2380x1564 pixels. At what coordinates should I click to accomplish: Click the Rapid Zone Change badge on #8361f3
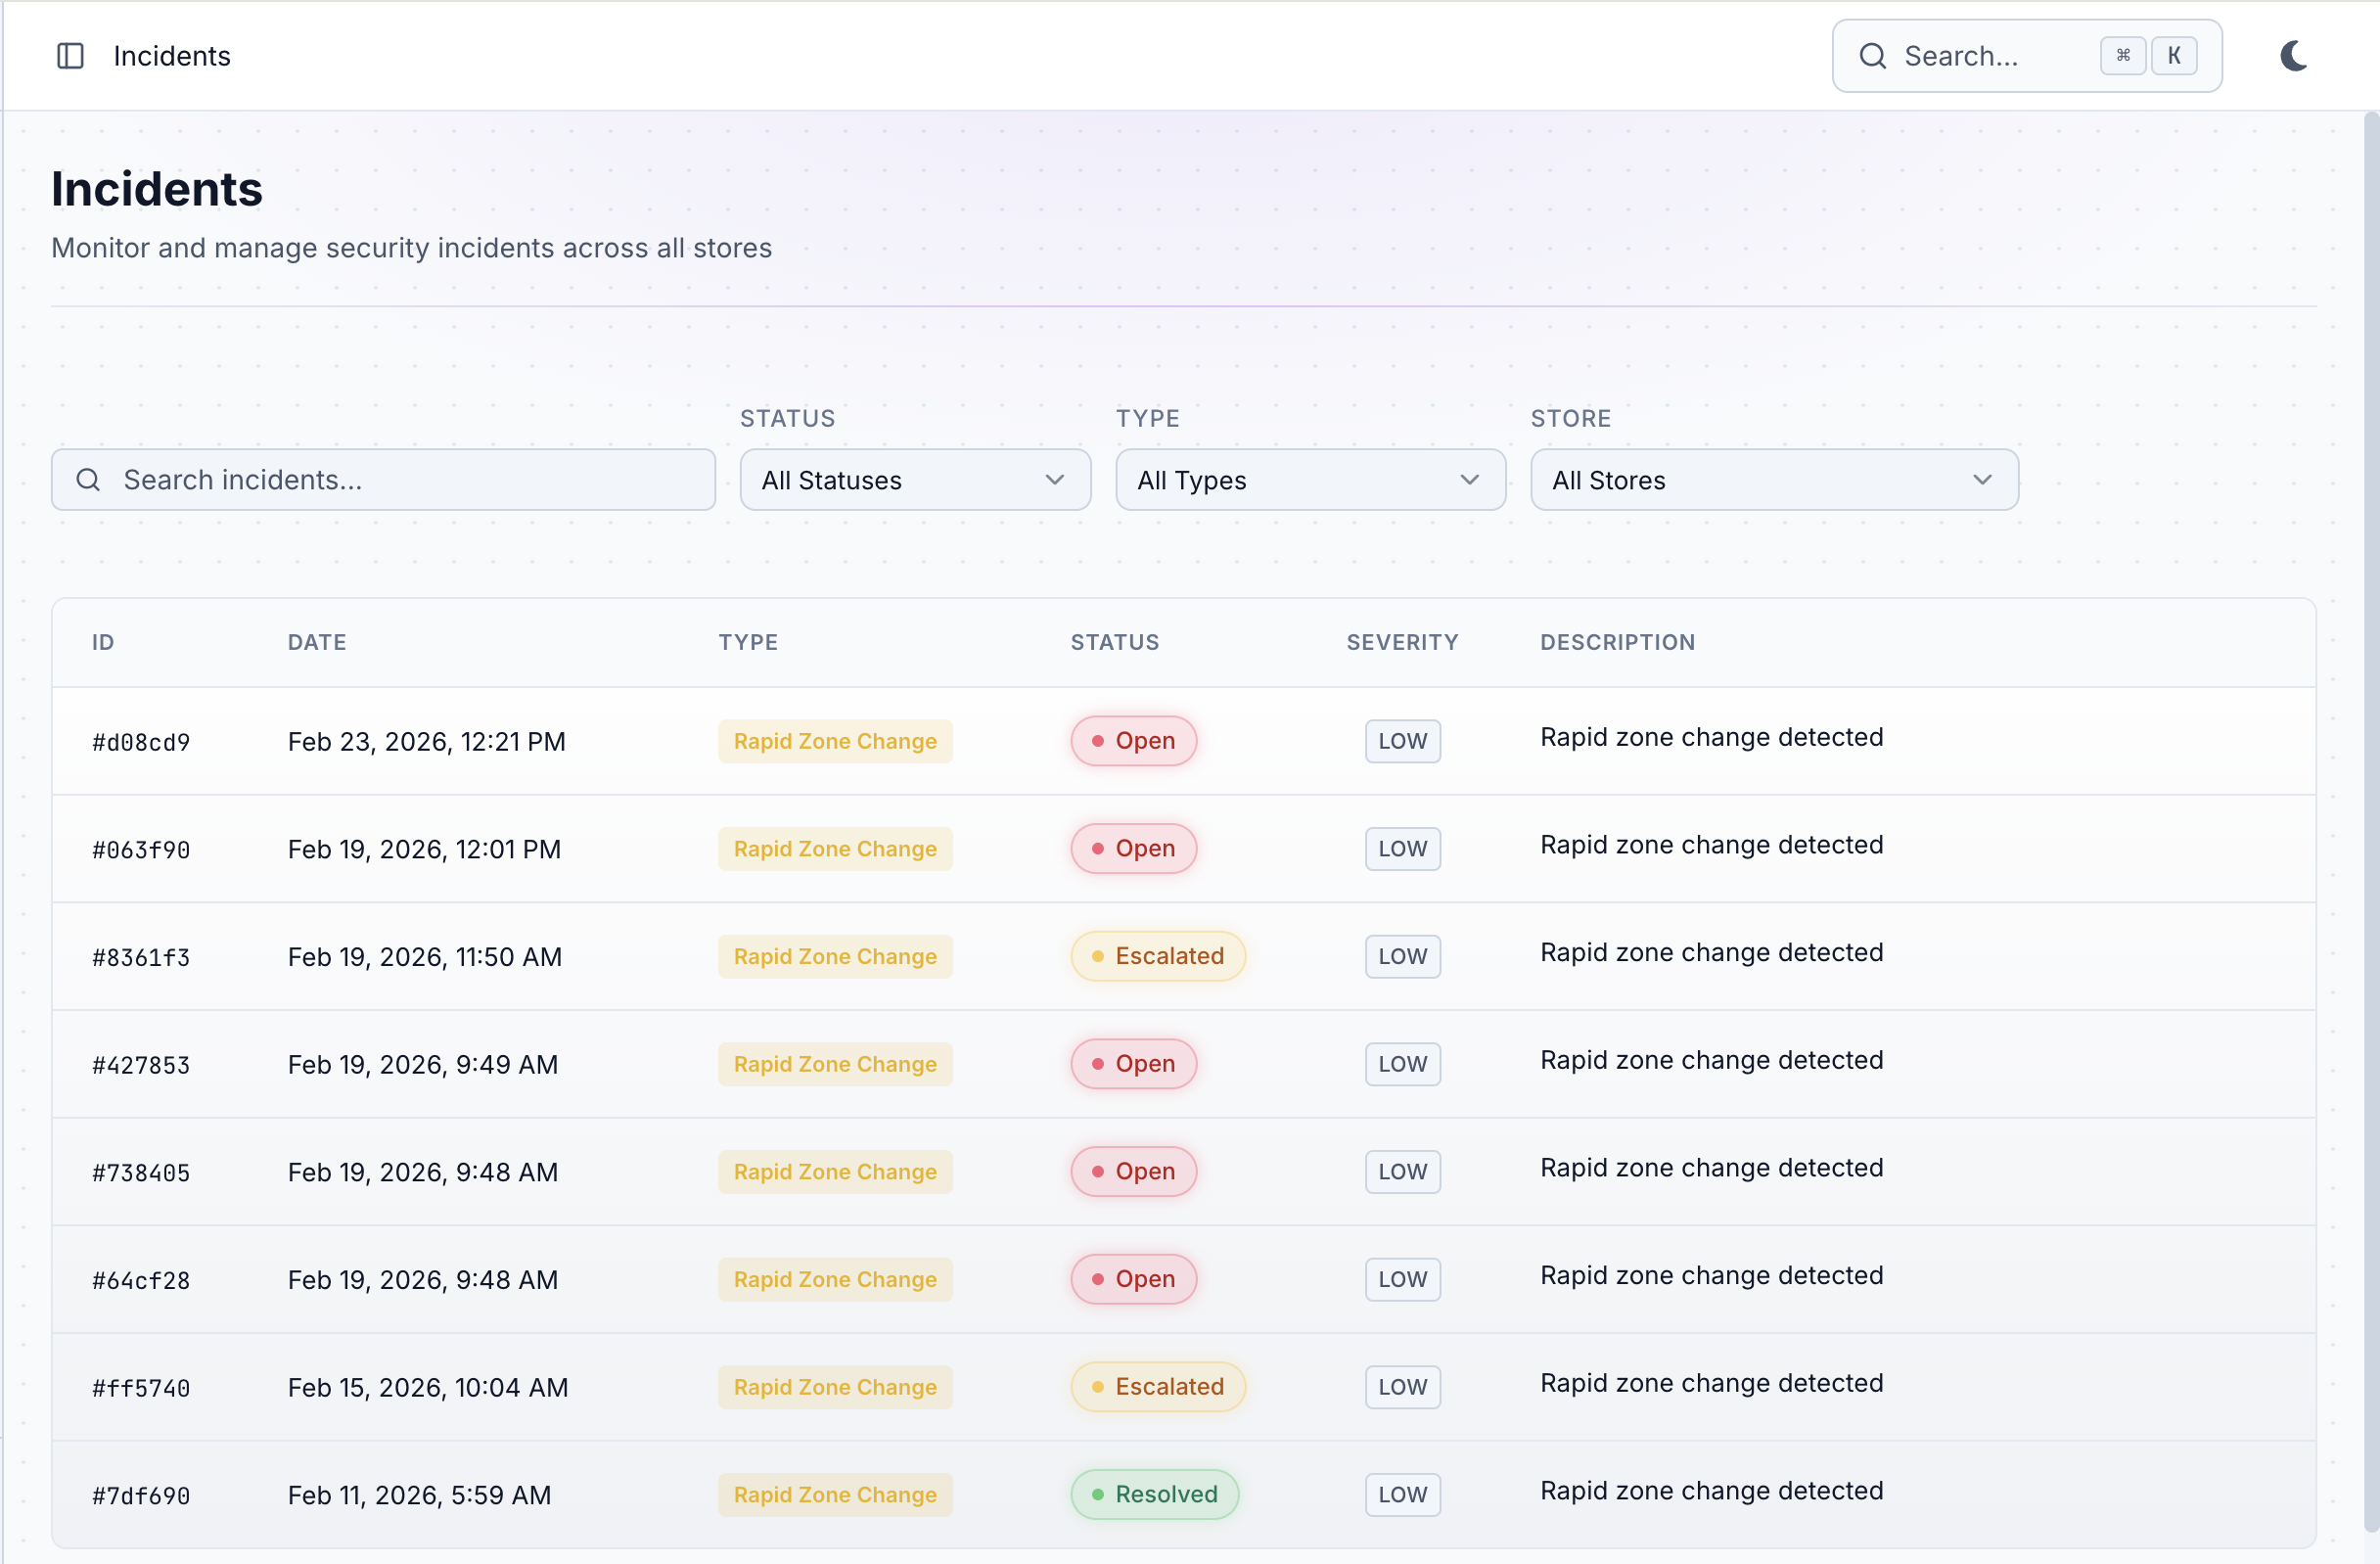(835, 956)
